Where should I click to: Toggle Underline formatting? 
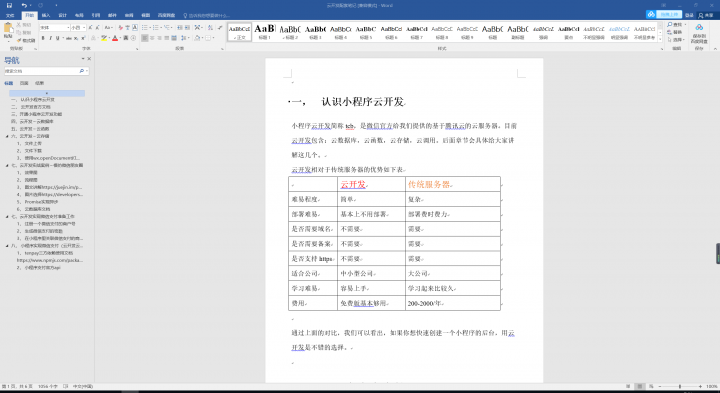pyautogui.click(x=57, y=38)
